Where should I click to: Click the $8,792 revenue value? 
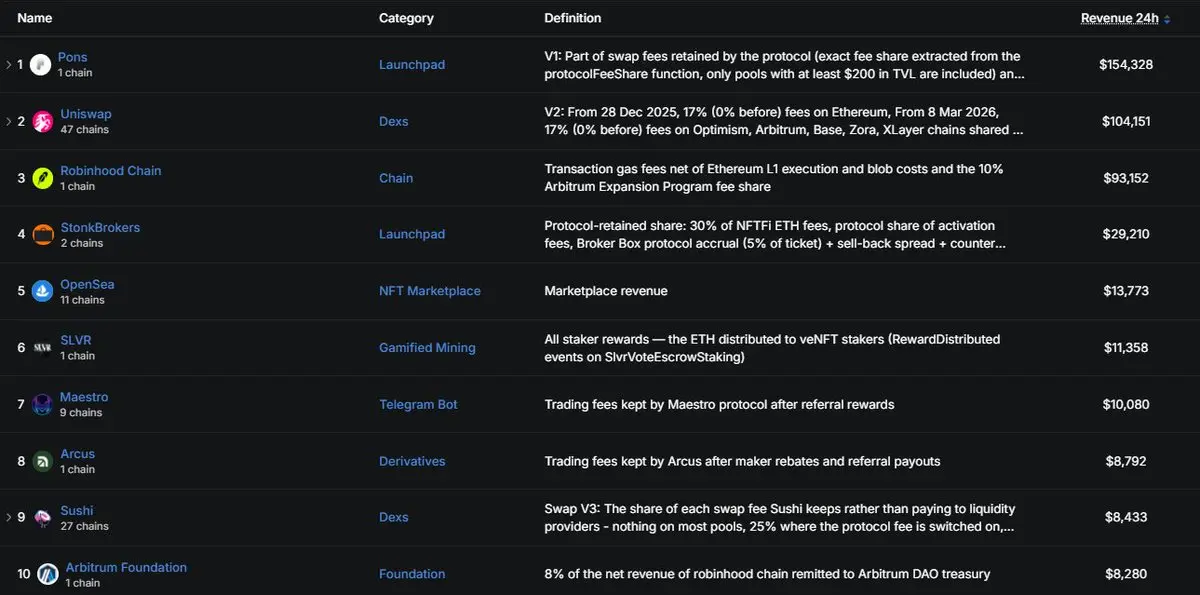coord(1126,461)
